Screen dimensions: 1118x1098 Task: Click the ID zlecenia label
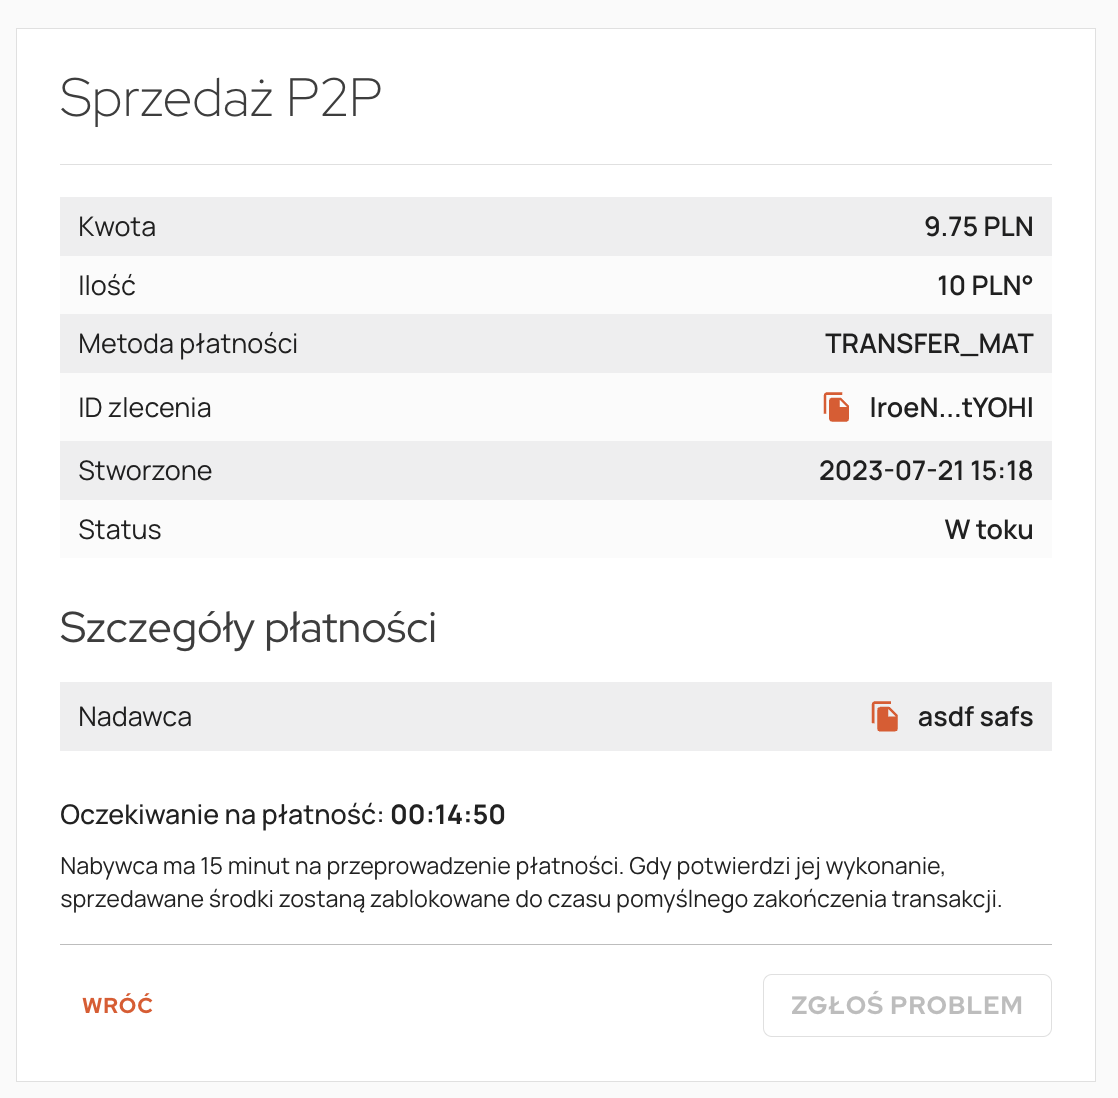[x=145, y=408]
